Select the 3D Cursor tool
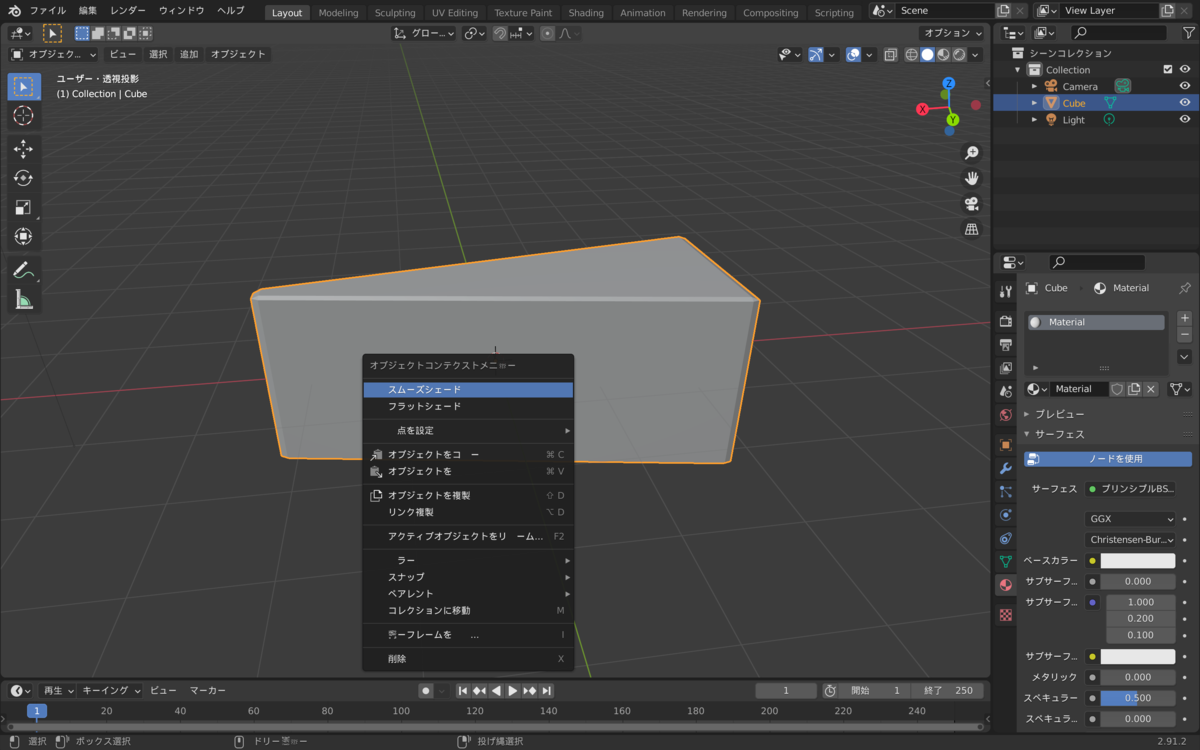Viewport: 1200px width, 750px height. (x=23, y=116)
